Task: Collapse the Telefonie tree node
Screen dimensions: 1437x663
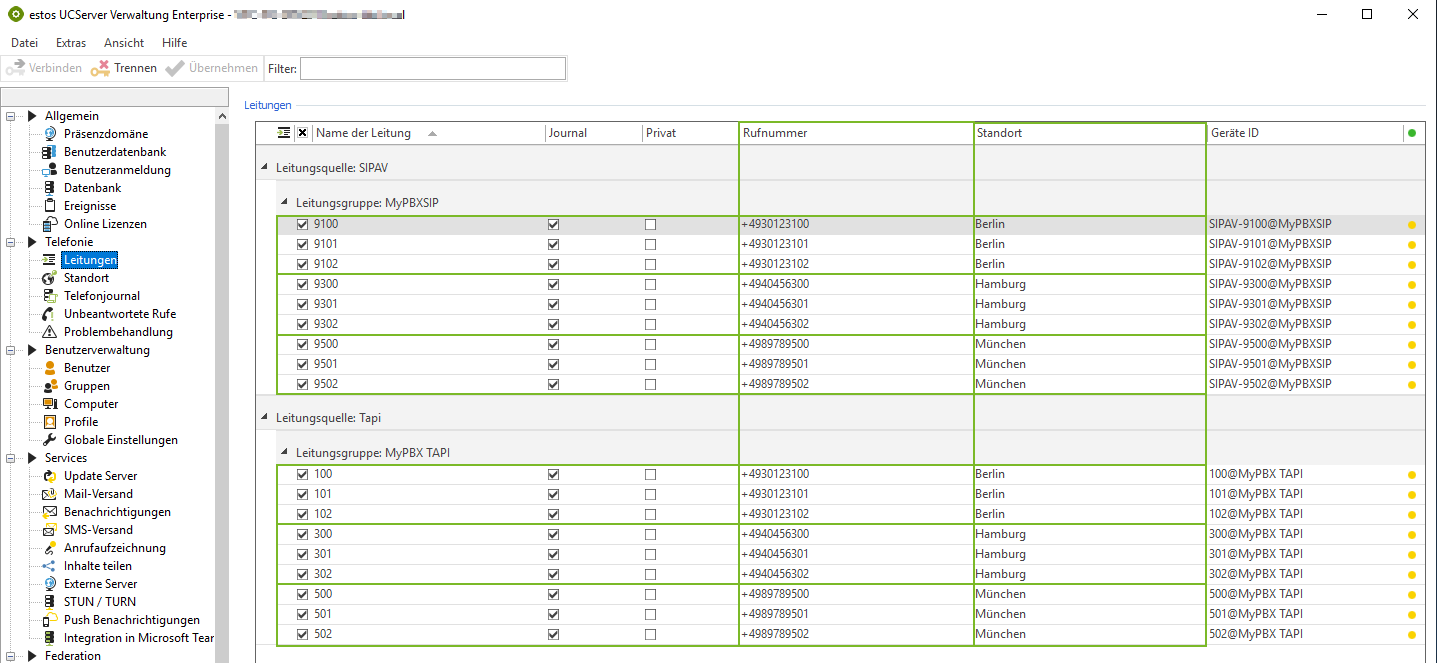Action: (11, 242)
